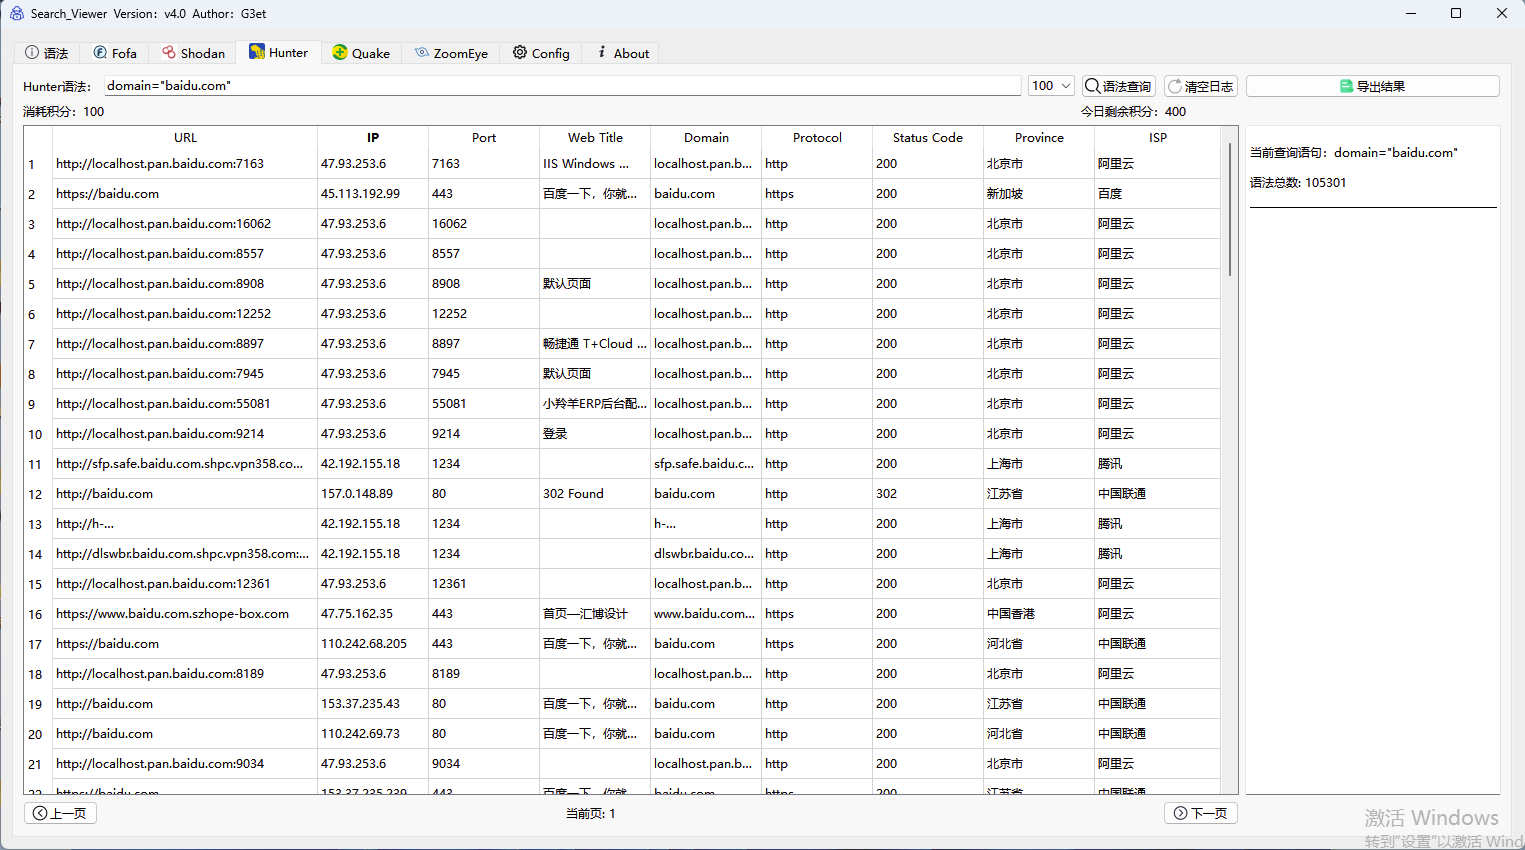Select the Hunter tab

(x=279, y=52)
